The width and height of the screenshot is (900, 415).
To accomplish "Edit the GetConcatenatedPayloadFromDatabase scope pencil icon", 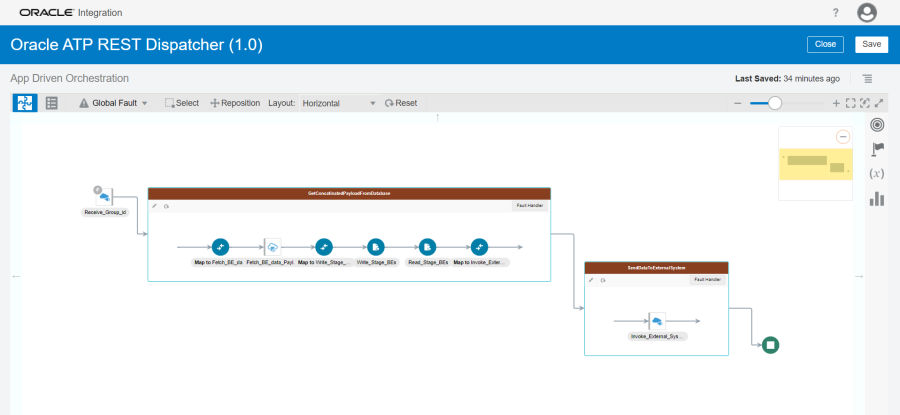I will tap(154, 206).
